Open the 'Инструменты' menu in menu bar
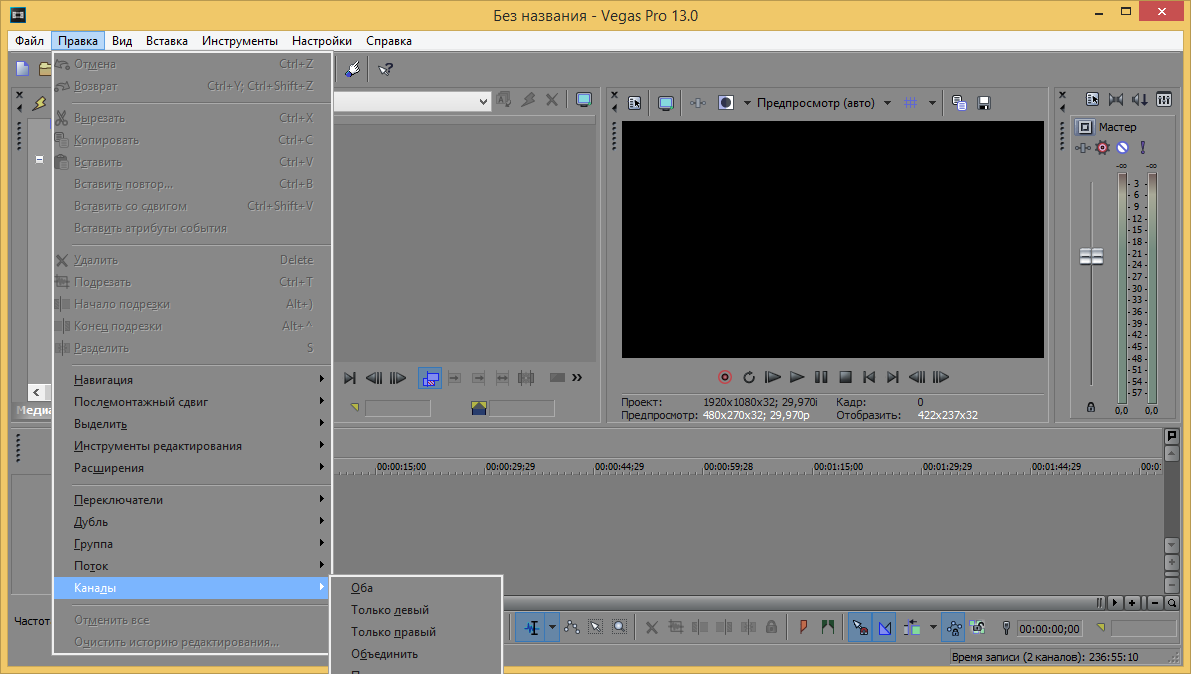 point(240,41)
